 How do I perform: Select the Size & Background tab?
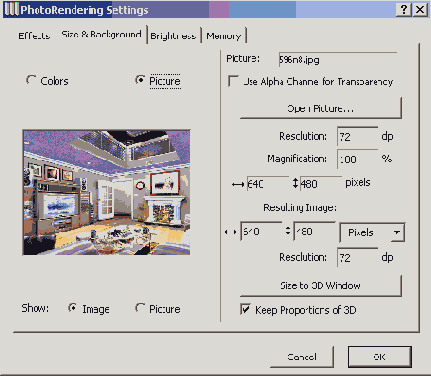coord(101,34)
